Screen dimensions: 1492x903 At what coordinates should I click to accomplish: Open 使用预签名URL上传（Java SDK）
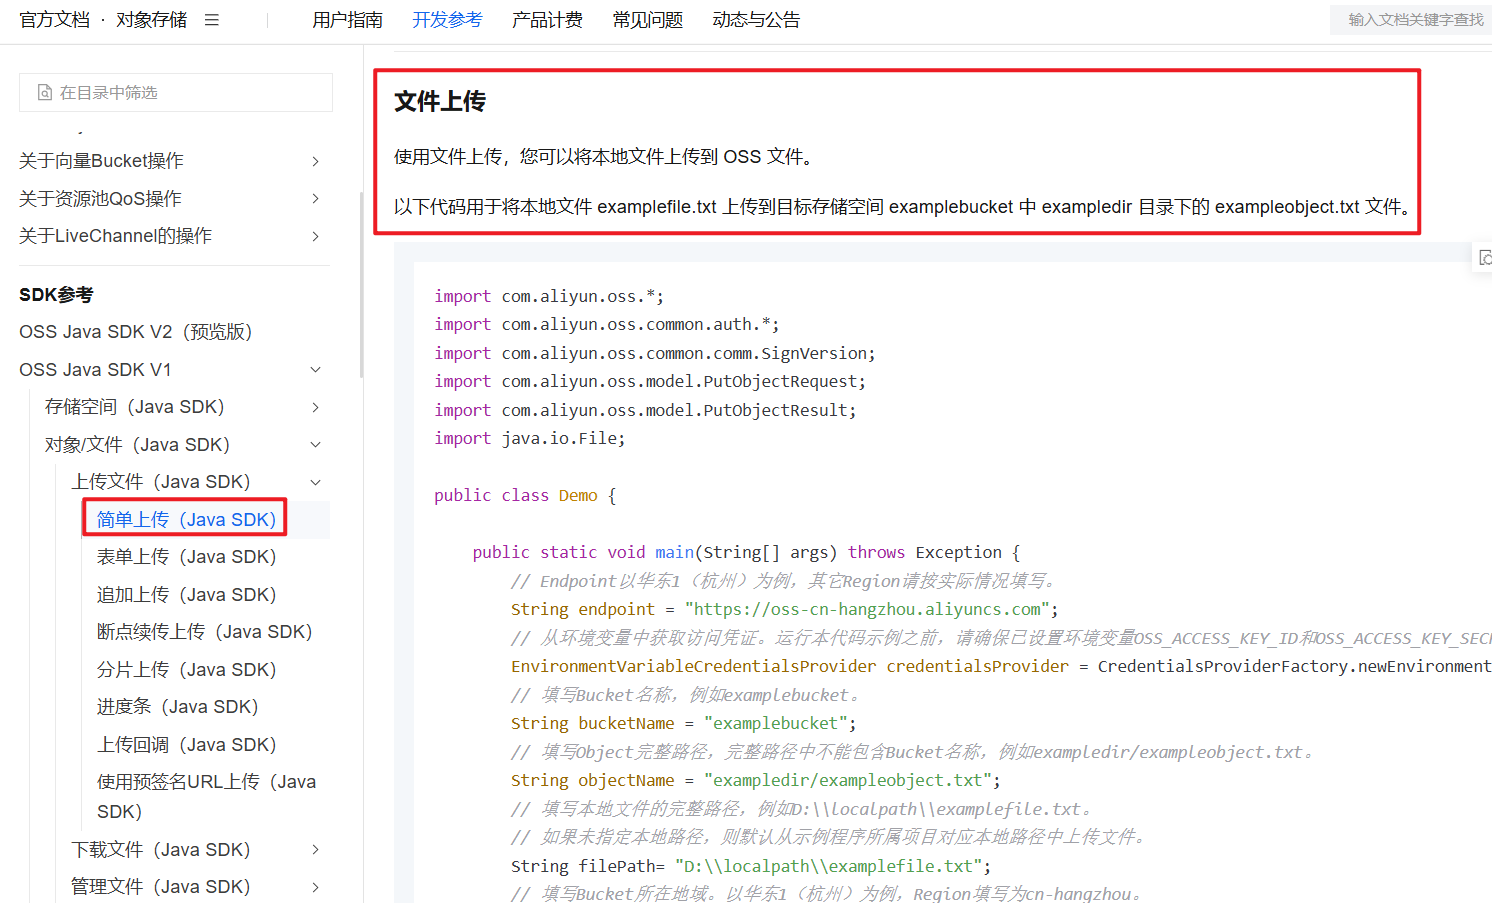[x=206, y=797]
